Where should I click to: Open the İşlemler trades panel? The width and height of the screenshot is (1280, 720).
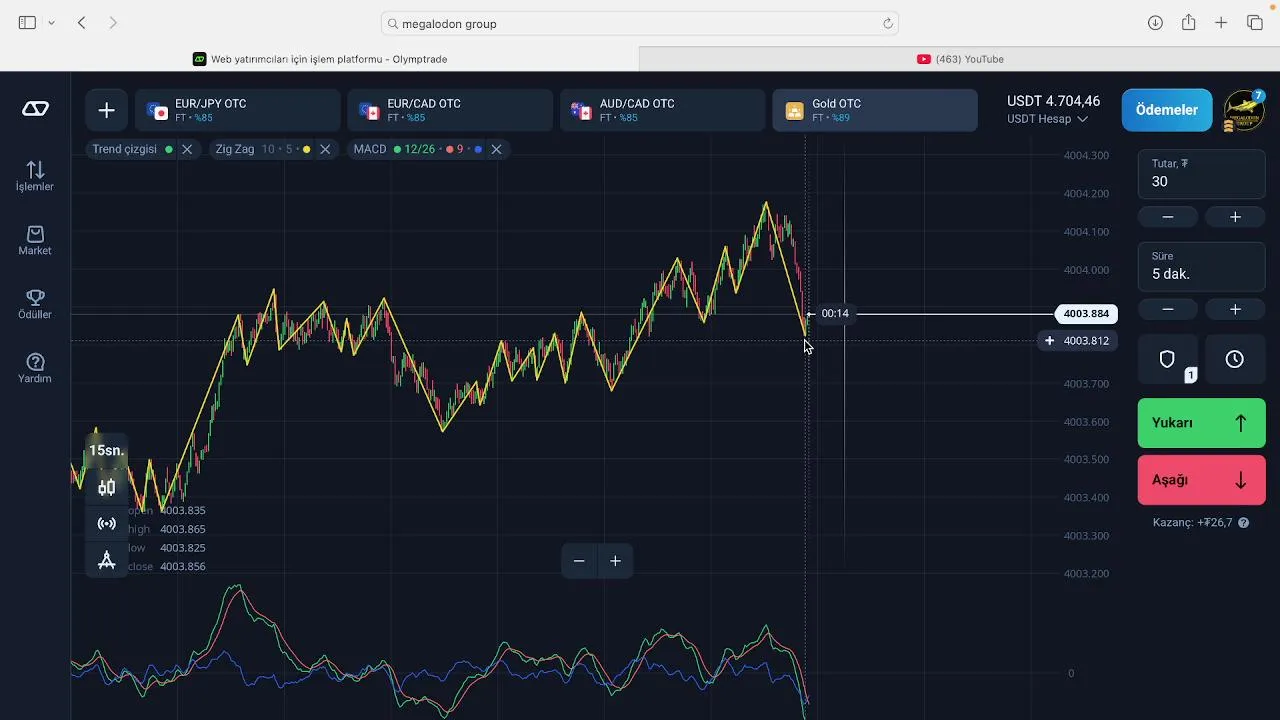(x=35, y=176)
